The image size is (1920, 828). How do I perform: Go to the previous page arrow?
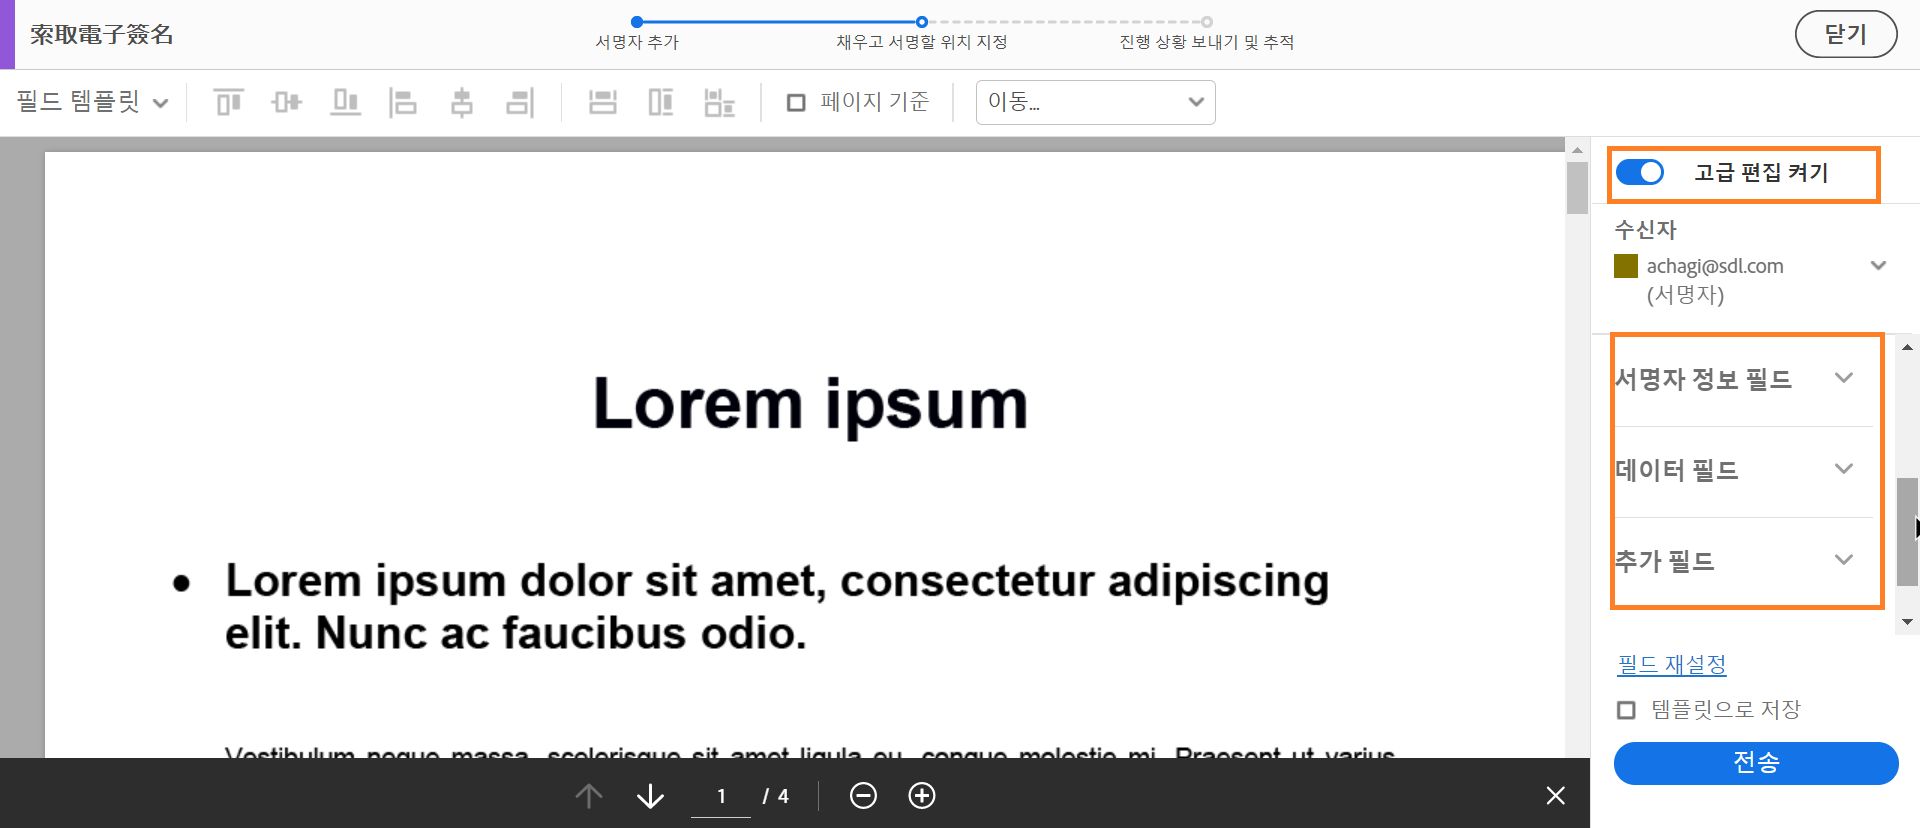pyautogui.click(x=589, y=796)
